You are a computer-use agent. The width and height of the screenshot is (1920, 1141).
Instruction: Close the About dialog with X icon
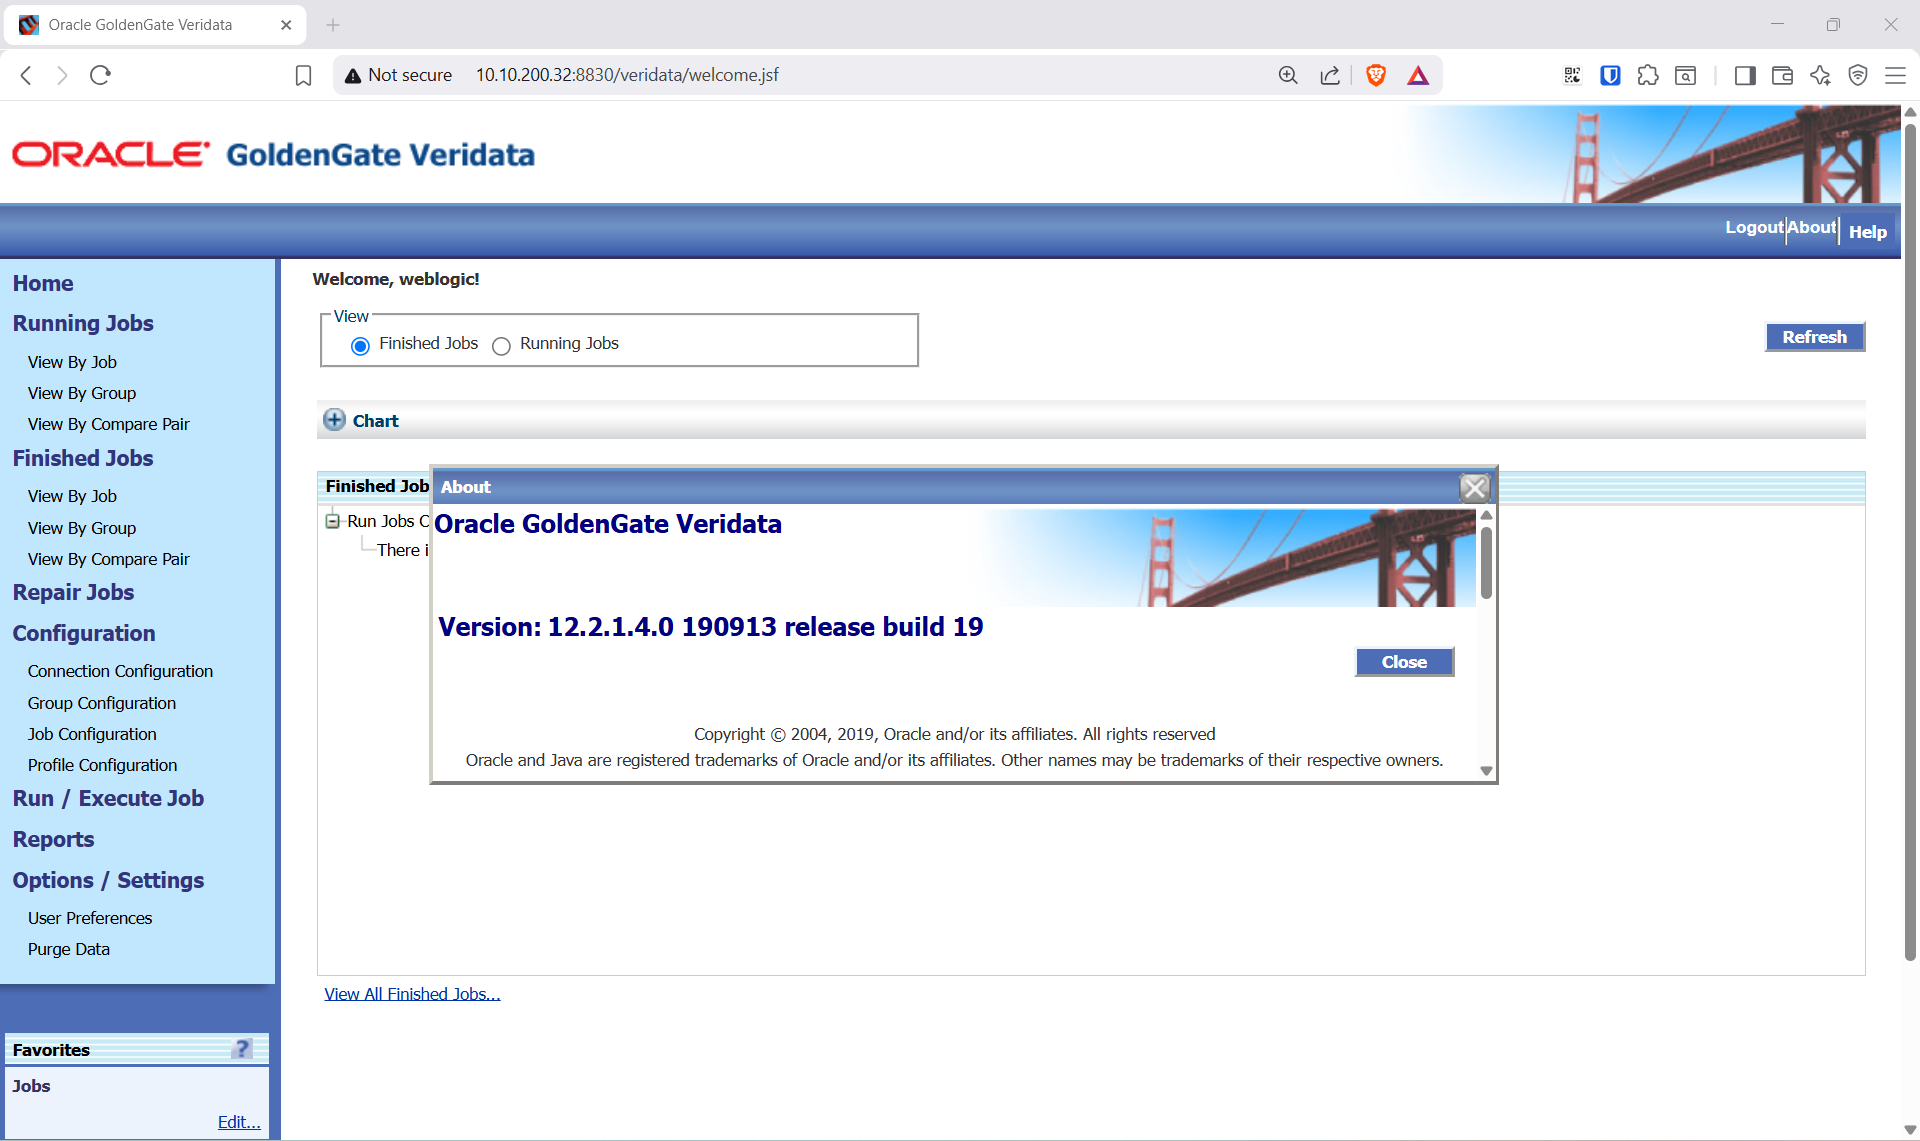pos(1474,487)
